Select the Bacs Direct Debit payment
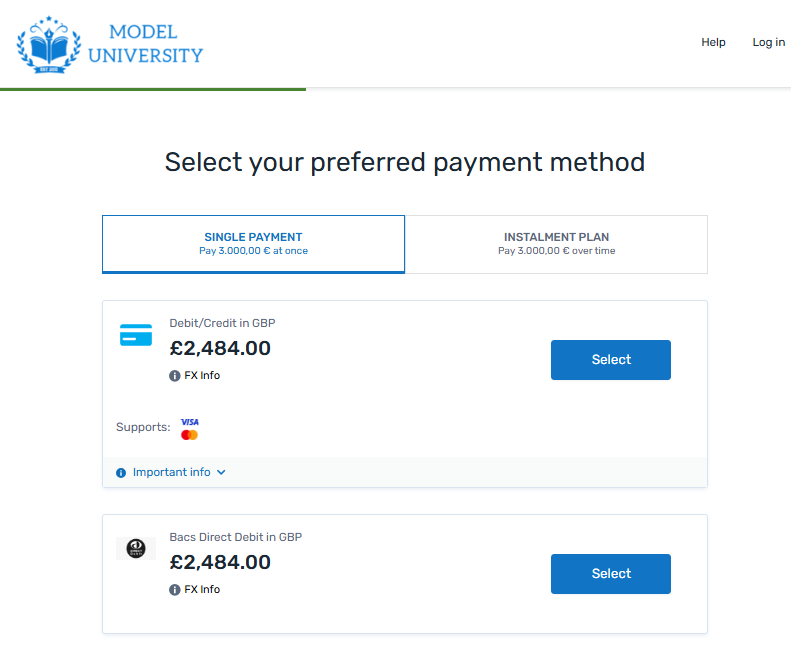Viewport: 791px width, 648px height. click(610, 574)
